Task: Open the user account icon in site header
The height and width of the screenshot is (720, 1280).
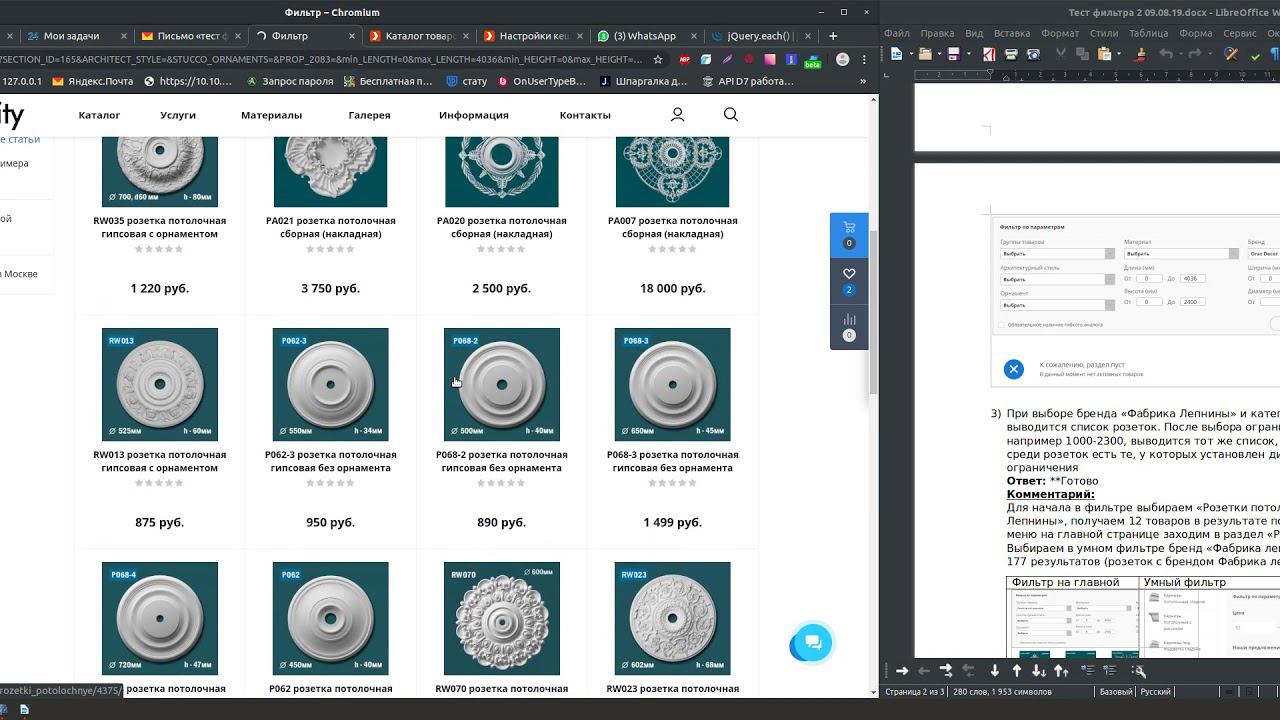Action: click(677, 115)
